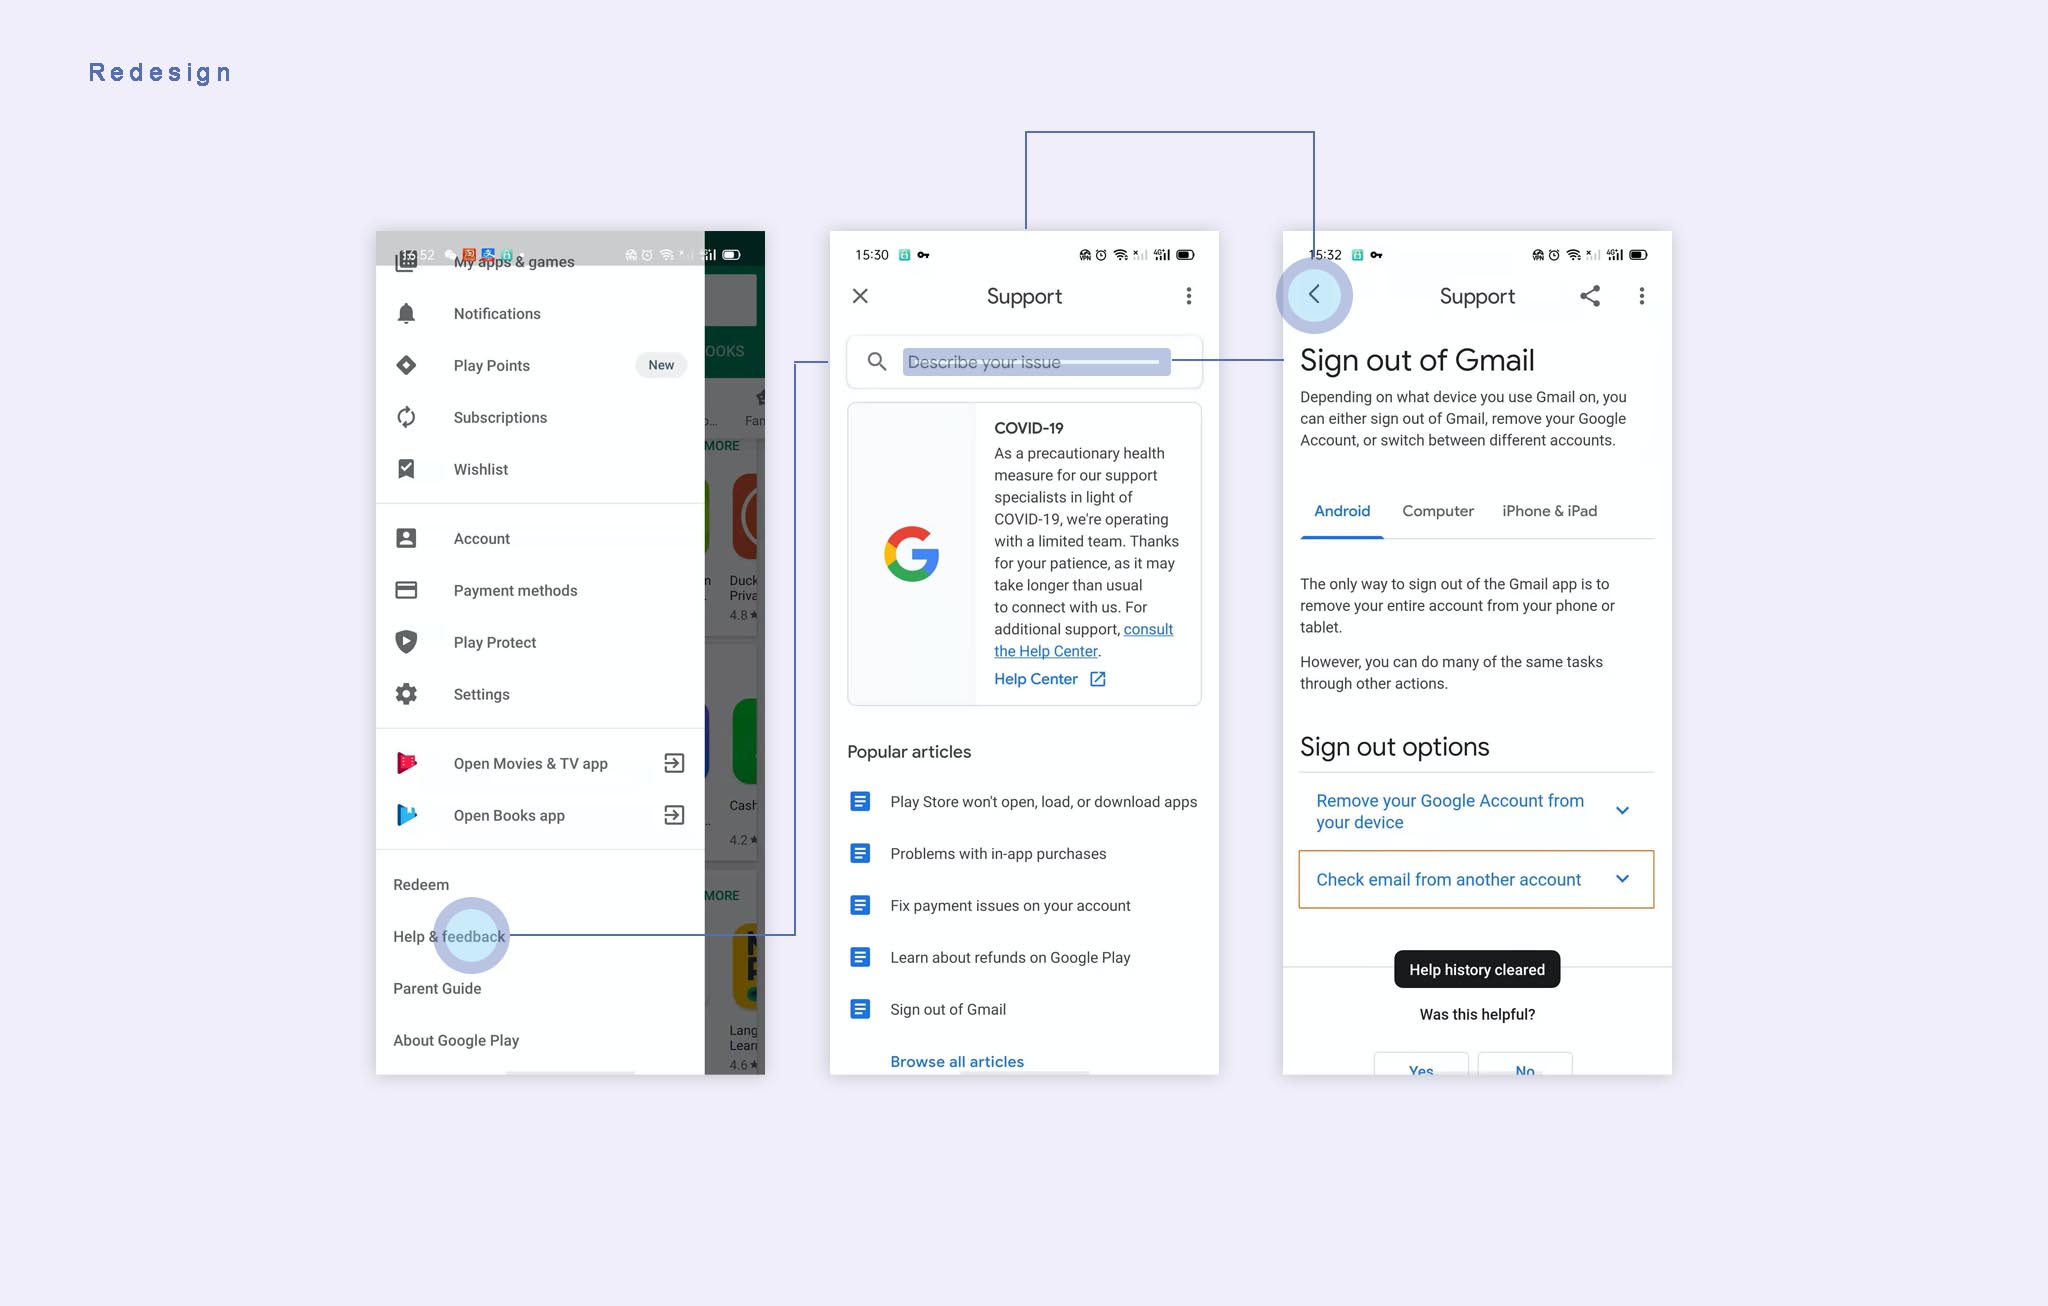2048x1306 pixels.
Task: Open the Account profile icon
Action: (410, 537)
